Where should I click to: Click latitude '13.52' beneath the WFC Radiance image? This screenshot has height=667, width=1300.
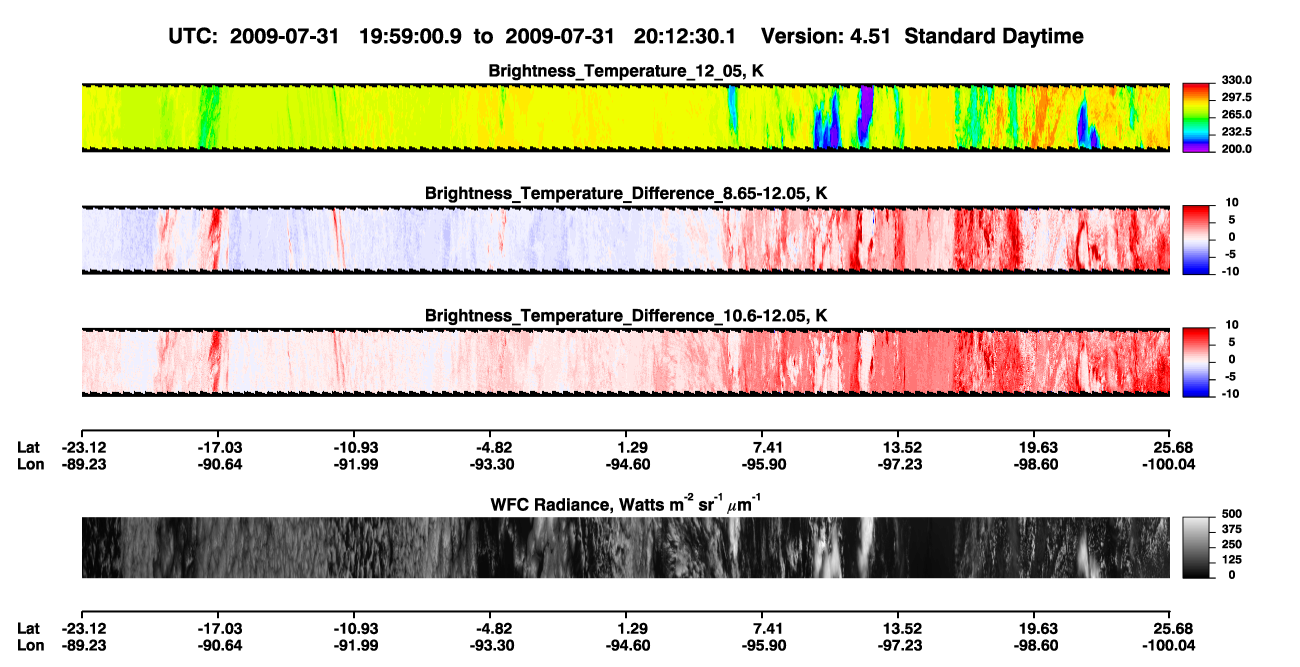click(901, 628)
